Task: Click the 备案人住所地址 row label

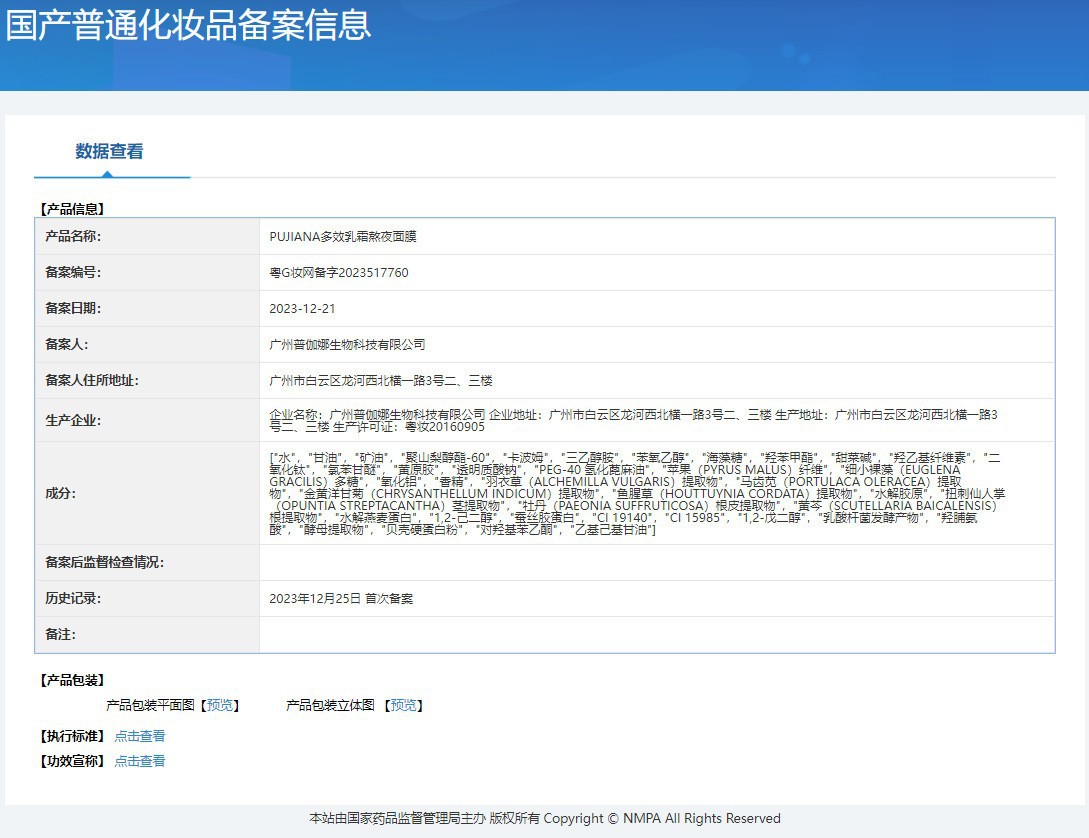Action: click(92, 380)
